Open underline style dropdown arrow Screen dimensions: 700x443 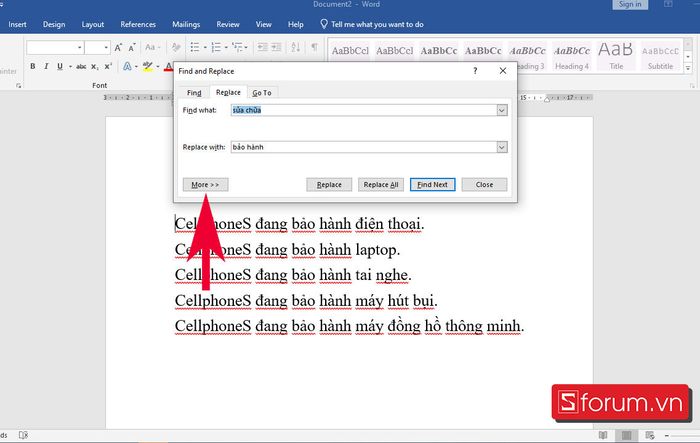[70, 67]
